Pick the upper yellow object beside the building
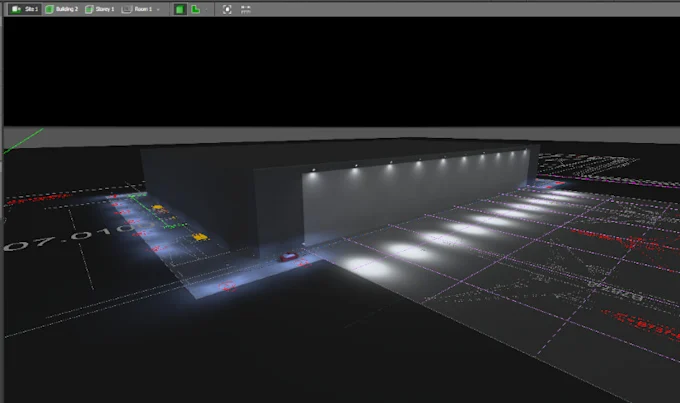The image size is (680, 403). point(157,208)
